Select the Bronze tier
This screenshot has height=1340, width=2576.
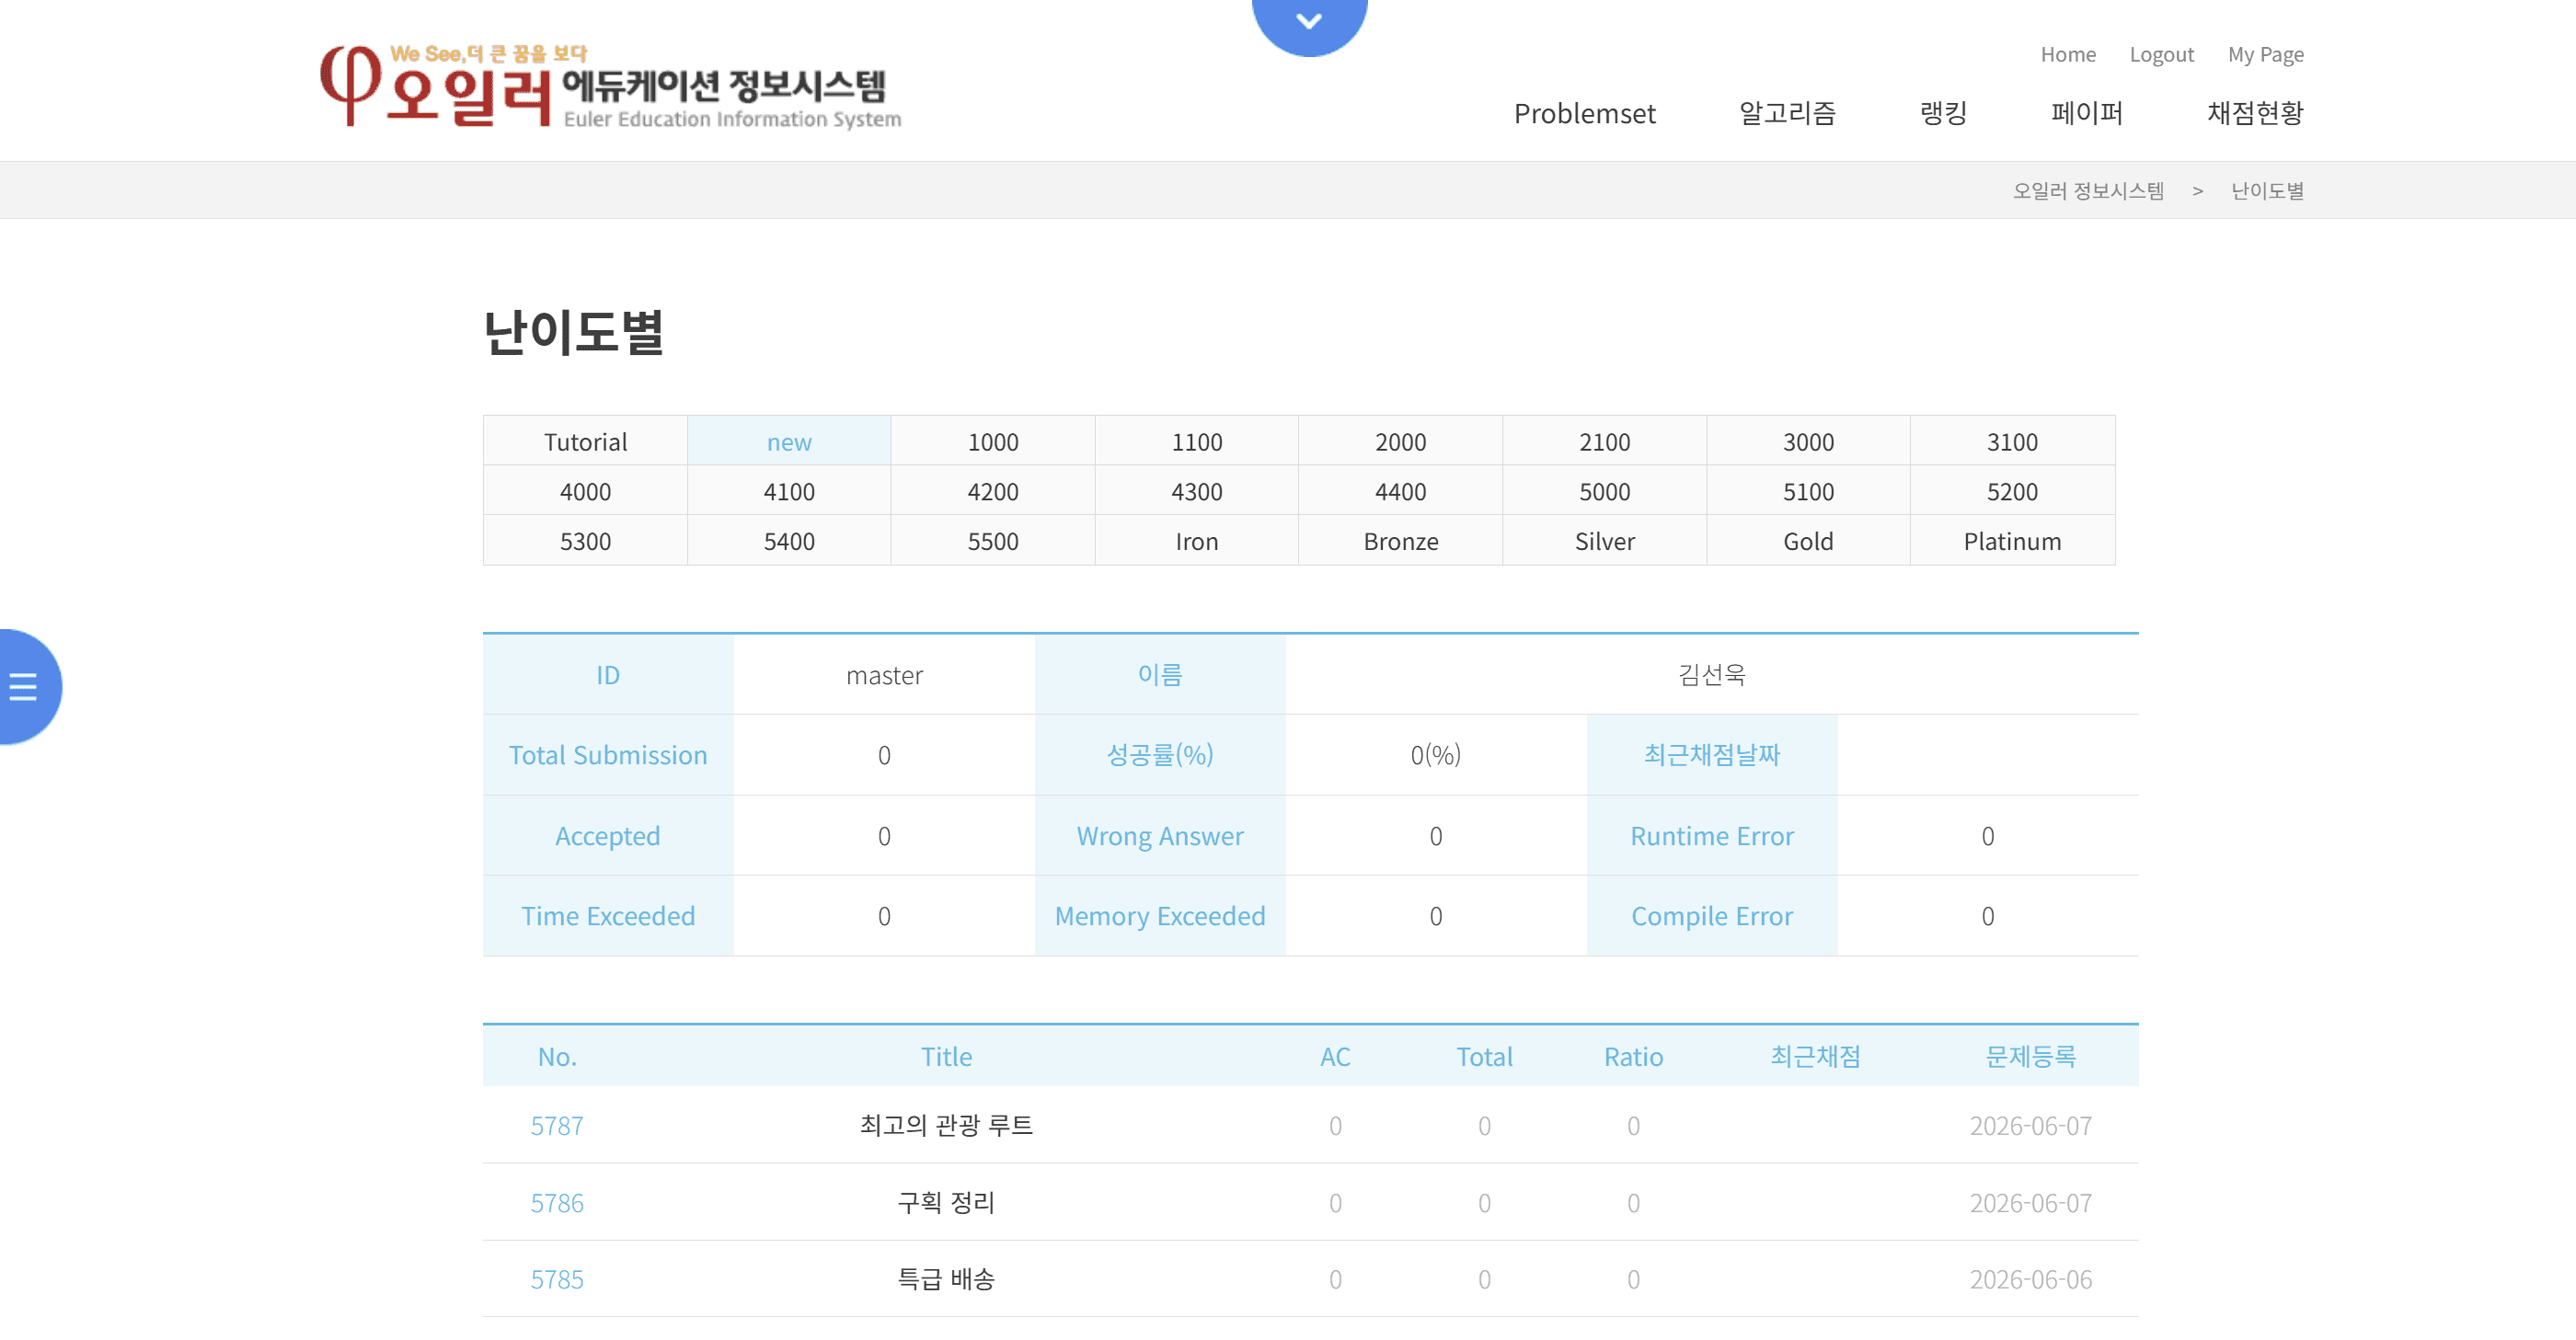point(1400,541)
